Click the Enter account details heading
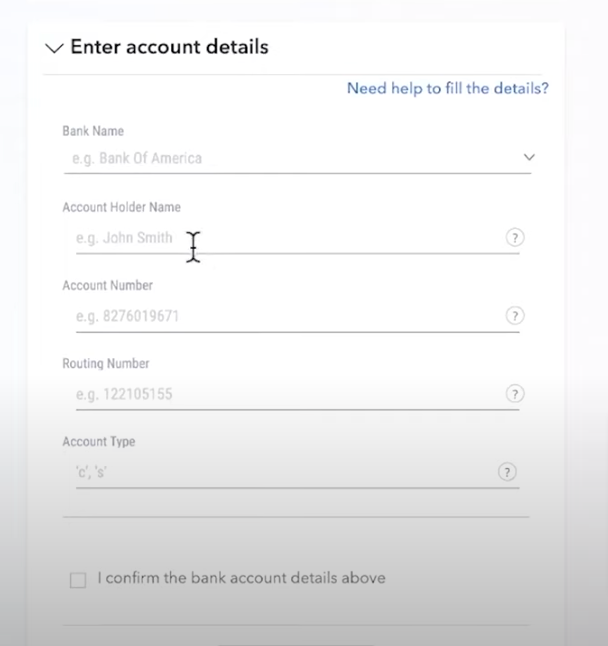Screen dimensions: 608x646 (x=169, y=47)
